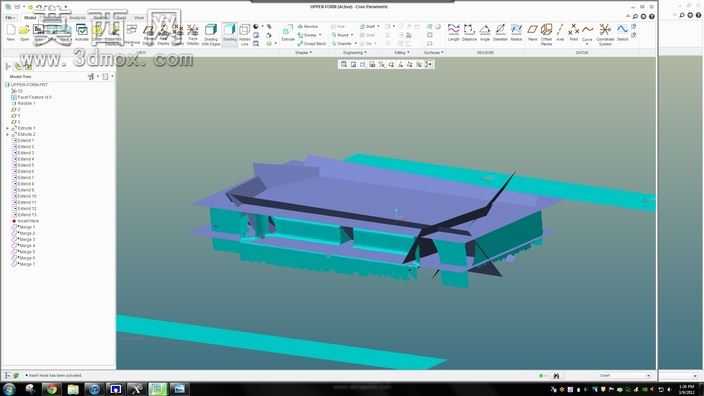
Task: Select Merge 1 in model tree
Action: pyautogui.click(x=26, y=228)
